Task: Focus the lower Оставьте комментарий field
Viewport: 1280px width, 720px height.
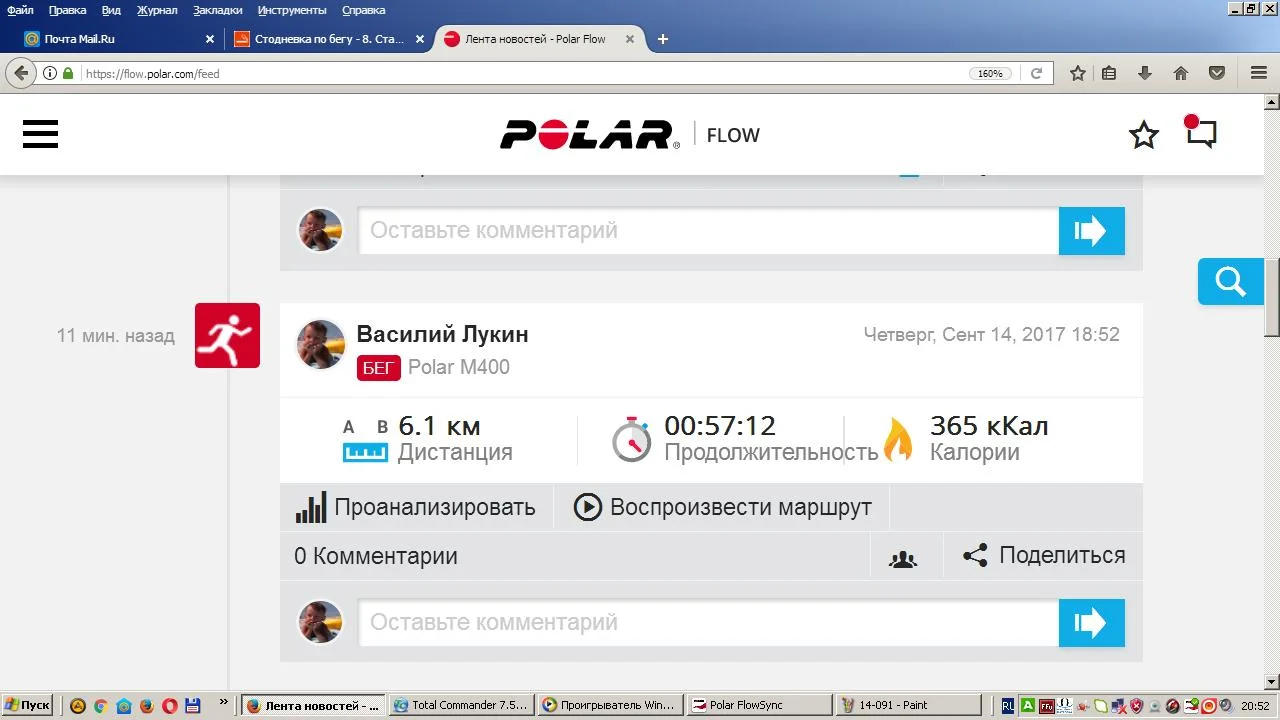Action: [709, 622]
